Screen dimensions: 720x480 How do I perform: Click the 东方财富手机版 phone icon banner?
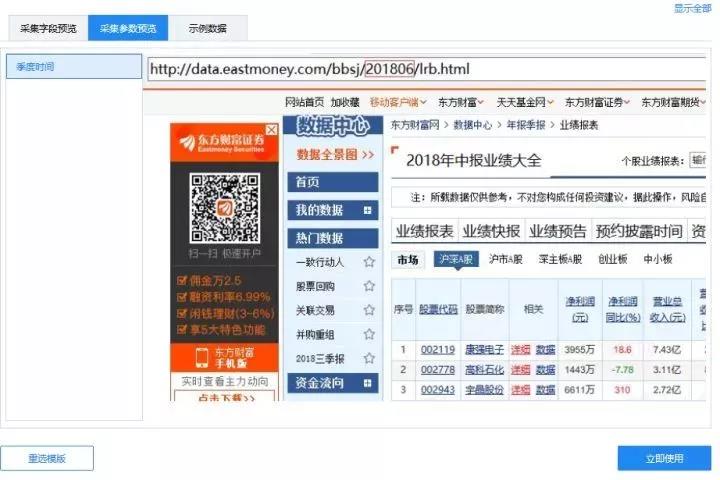(225, 357)
